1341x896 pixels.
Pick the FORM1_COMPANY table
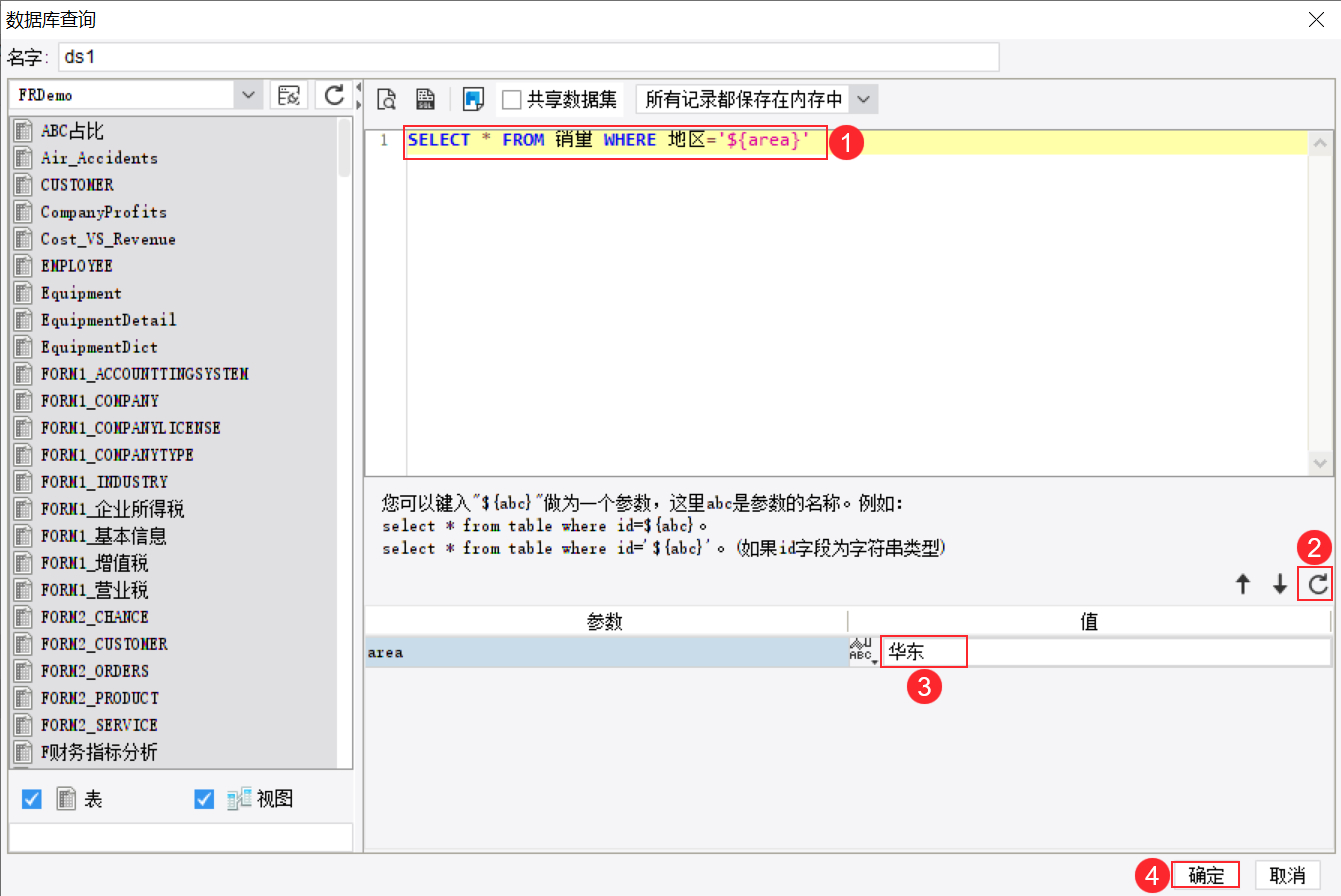(x=99, y=401)
